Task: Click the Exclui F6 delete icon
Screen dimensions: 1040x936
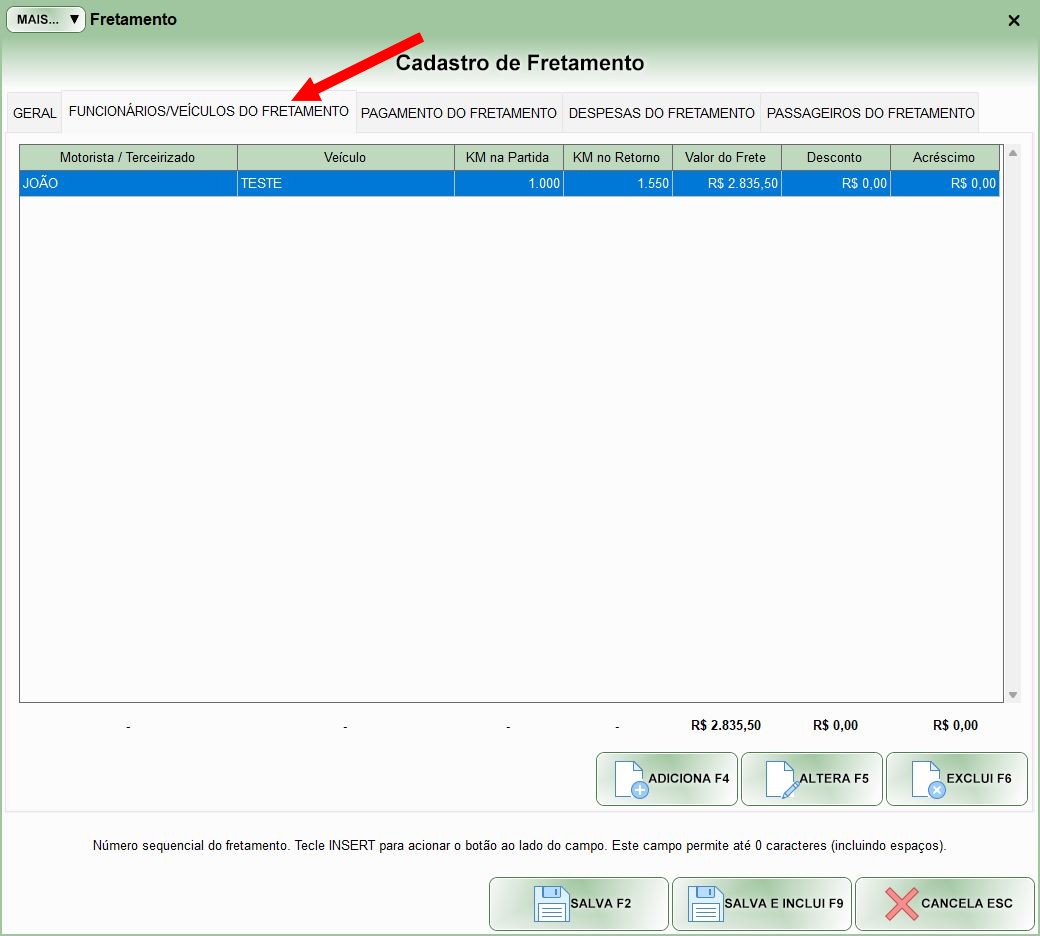Action: (x=926, y=779)
